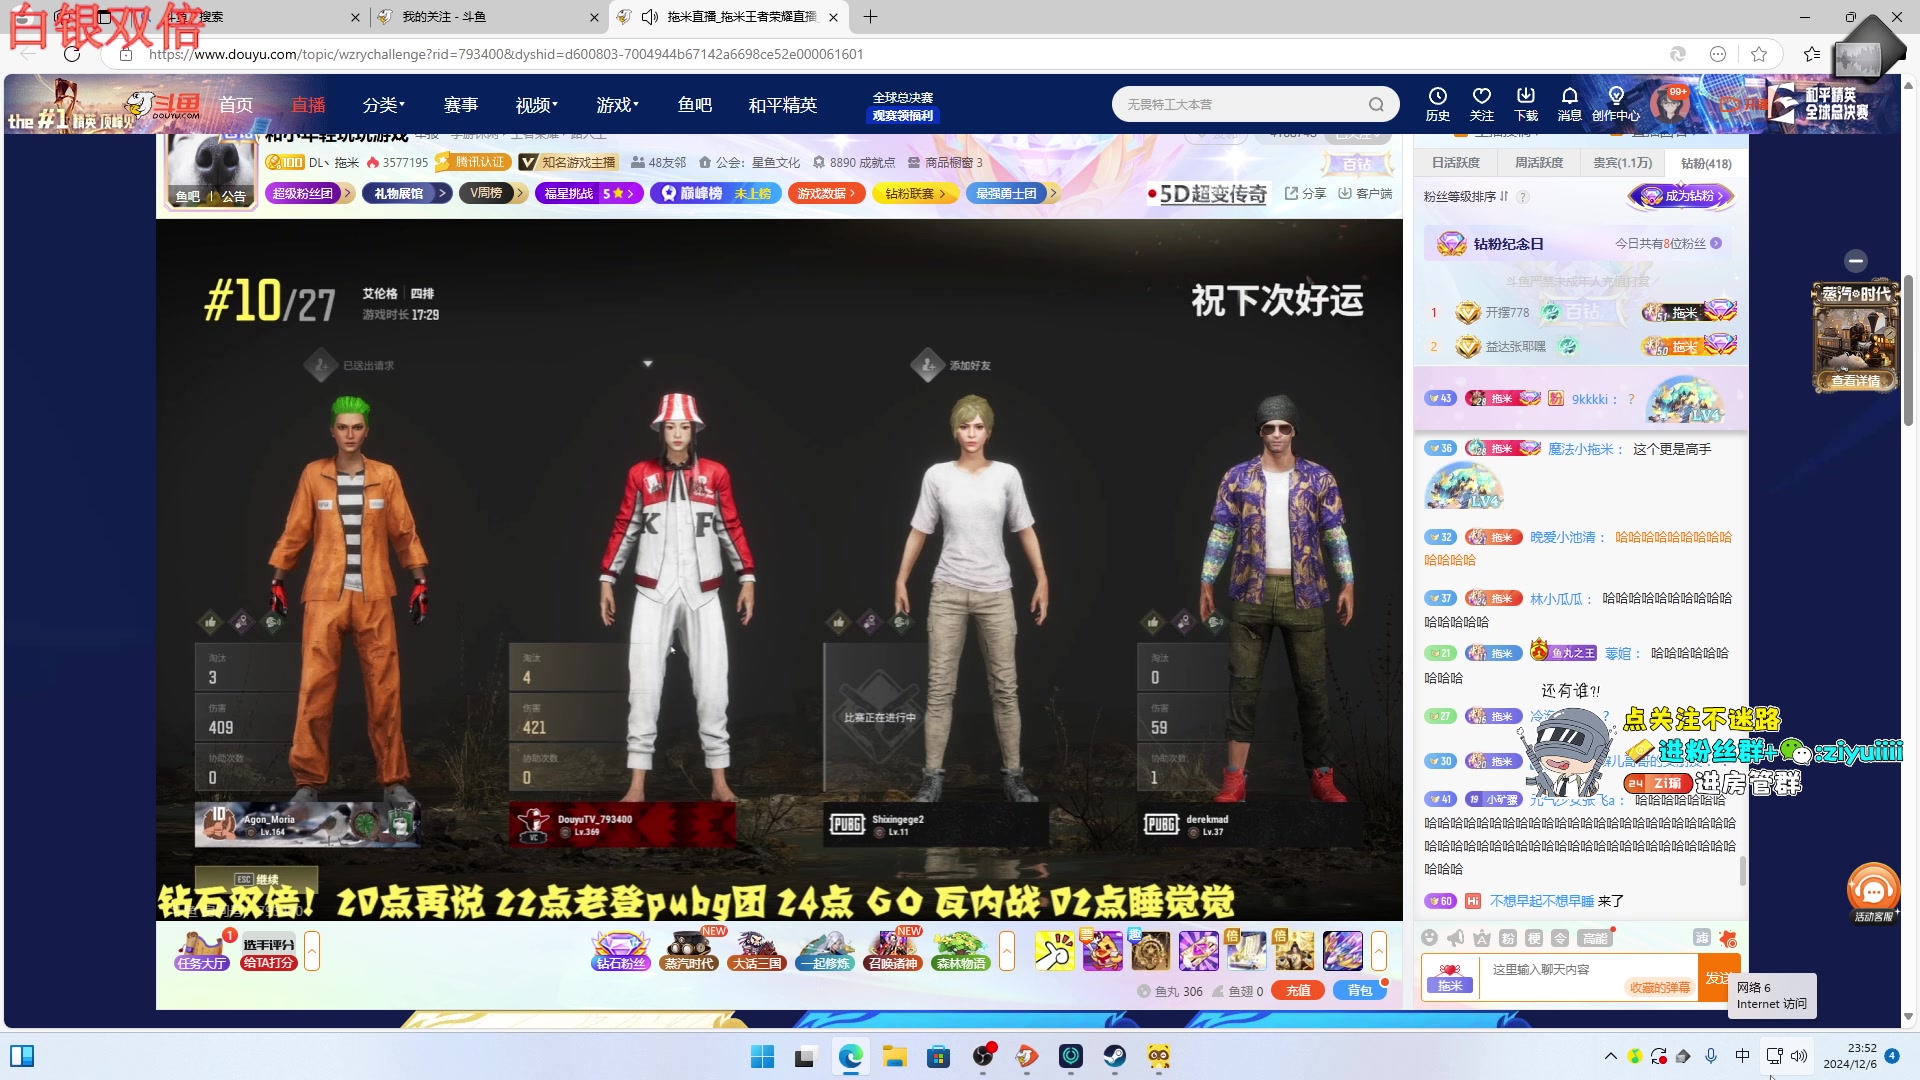Click 分享 share icon
This screenshot has width=1920, height=1080.
point(1305,193)
